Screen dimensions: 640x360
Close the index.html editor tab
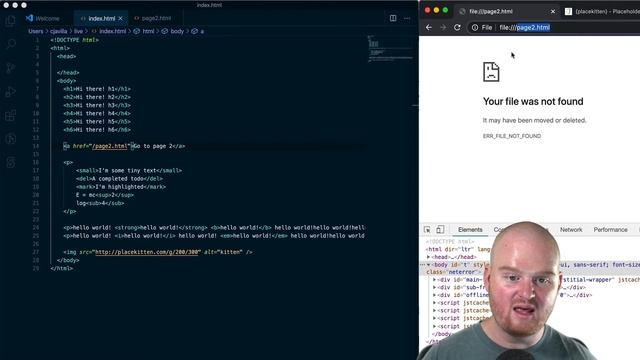pos(120,18)
